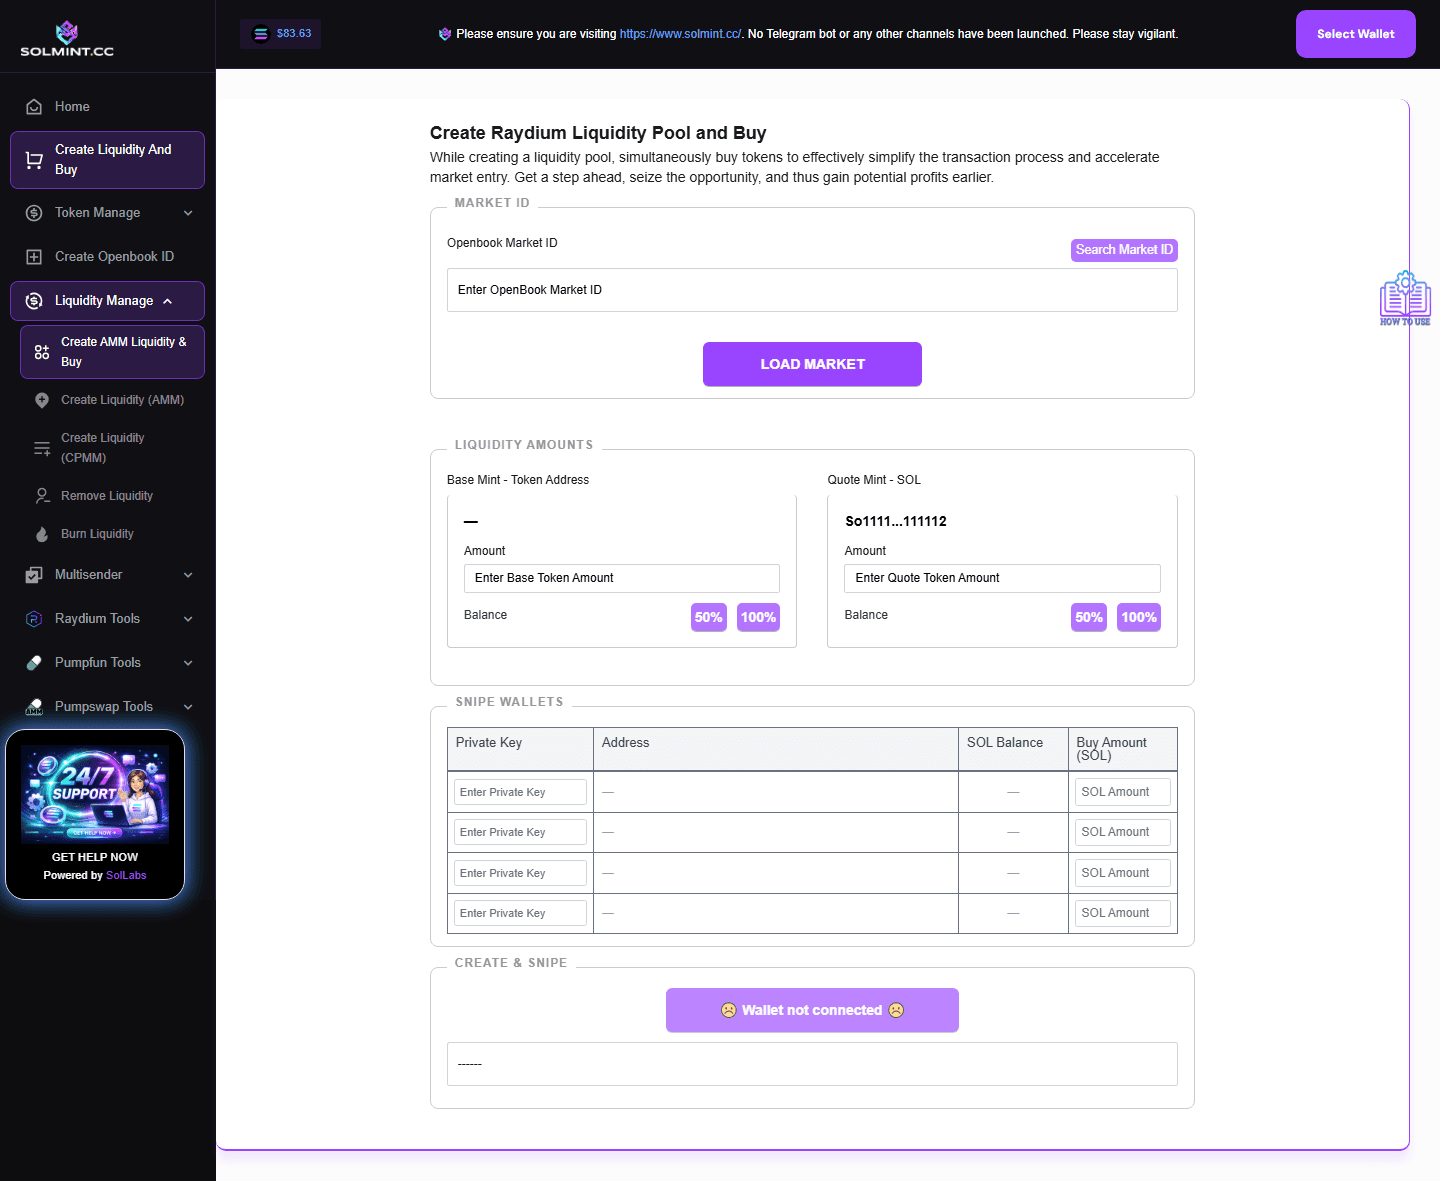Select the Create Openbook ID plus icon
This screenshot has height=1181, width=1440.
[x=33, y=256]
